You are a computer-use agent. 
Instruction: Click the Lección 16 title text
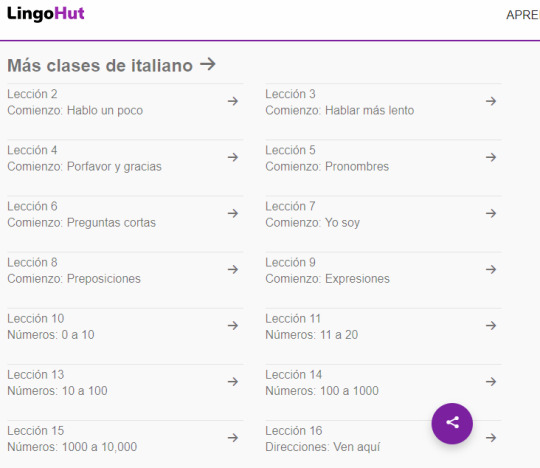point(294,431)
